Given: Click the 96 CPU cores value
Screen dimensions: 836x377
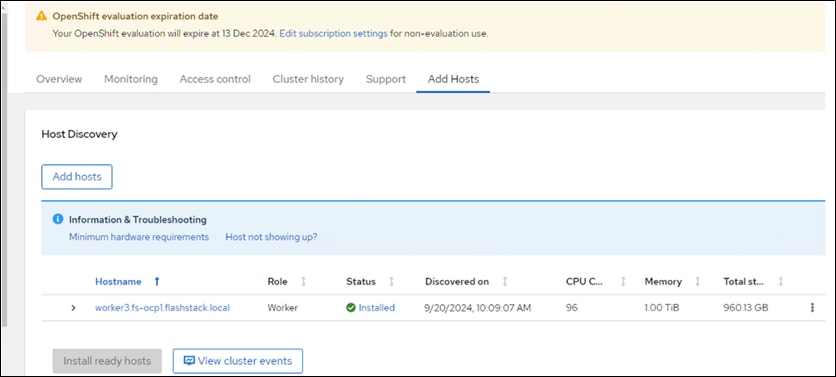Looking at the screenshot, I should tap(572, 308).
